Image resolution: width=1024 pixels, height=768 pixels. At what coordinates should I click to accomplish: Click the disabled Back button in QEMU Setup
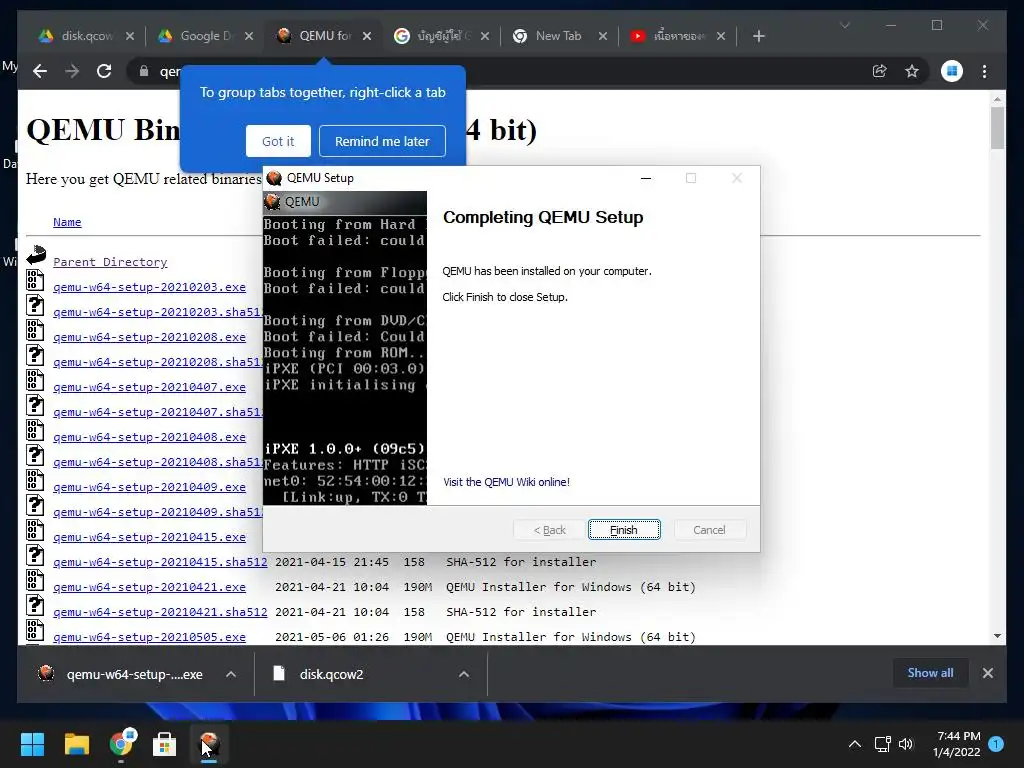coord(549,530)
